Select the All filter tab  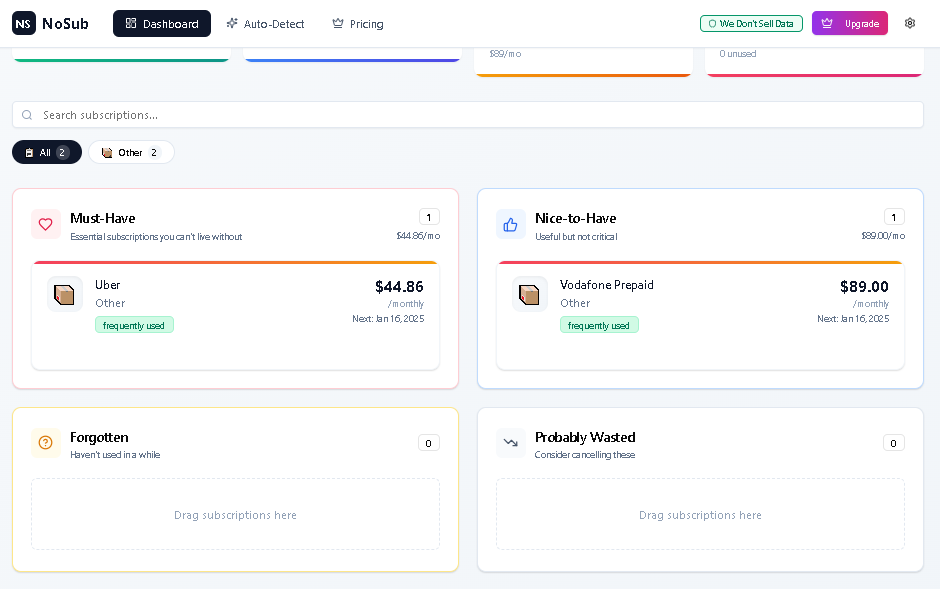46,152
